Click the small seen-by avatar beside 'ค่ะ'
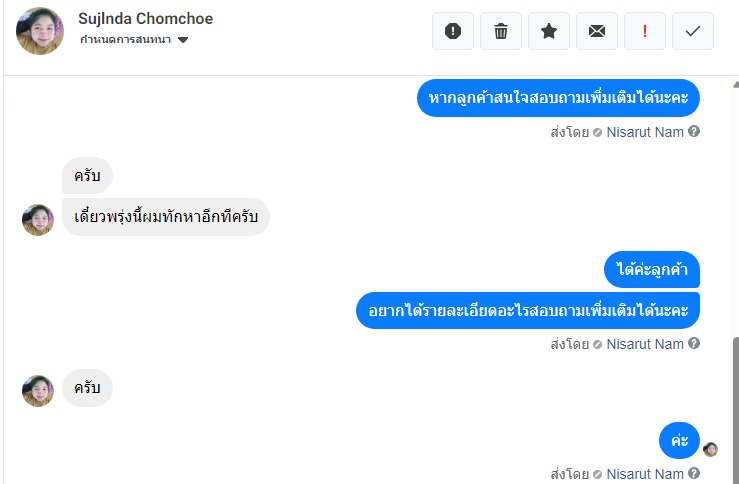739x484 pixels. click(x=710, y=449)
